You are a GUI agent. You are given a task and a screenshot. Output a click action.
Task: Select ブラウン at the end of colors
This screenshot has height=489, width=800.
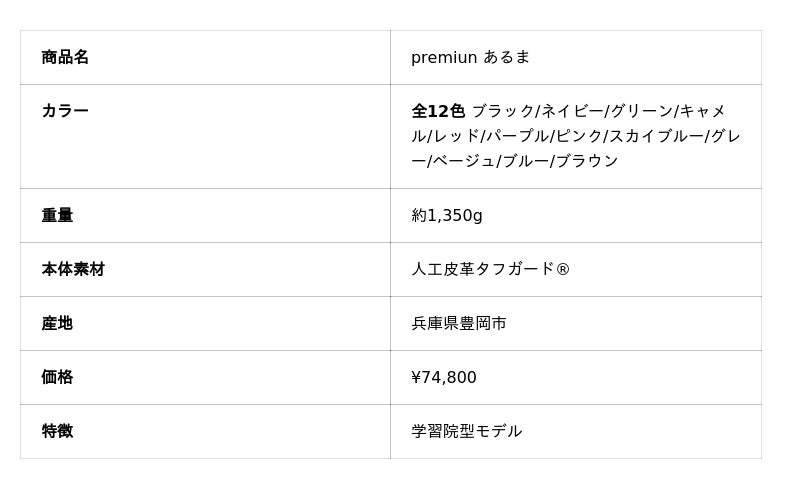[587, 161]
